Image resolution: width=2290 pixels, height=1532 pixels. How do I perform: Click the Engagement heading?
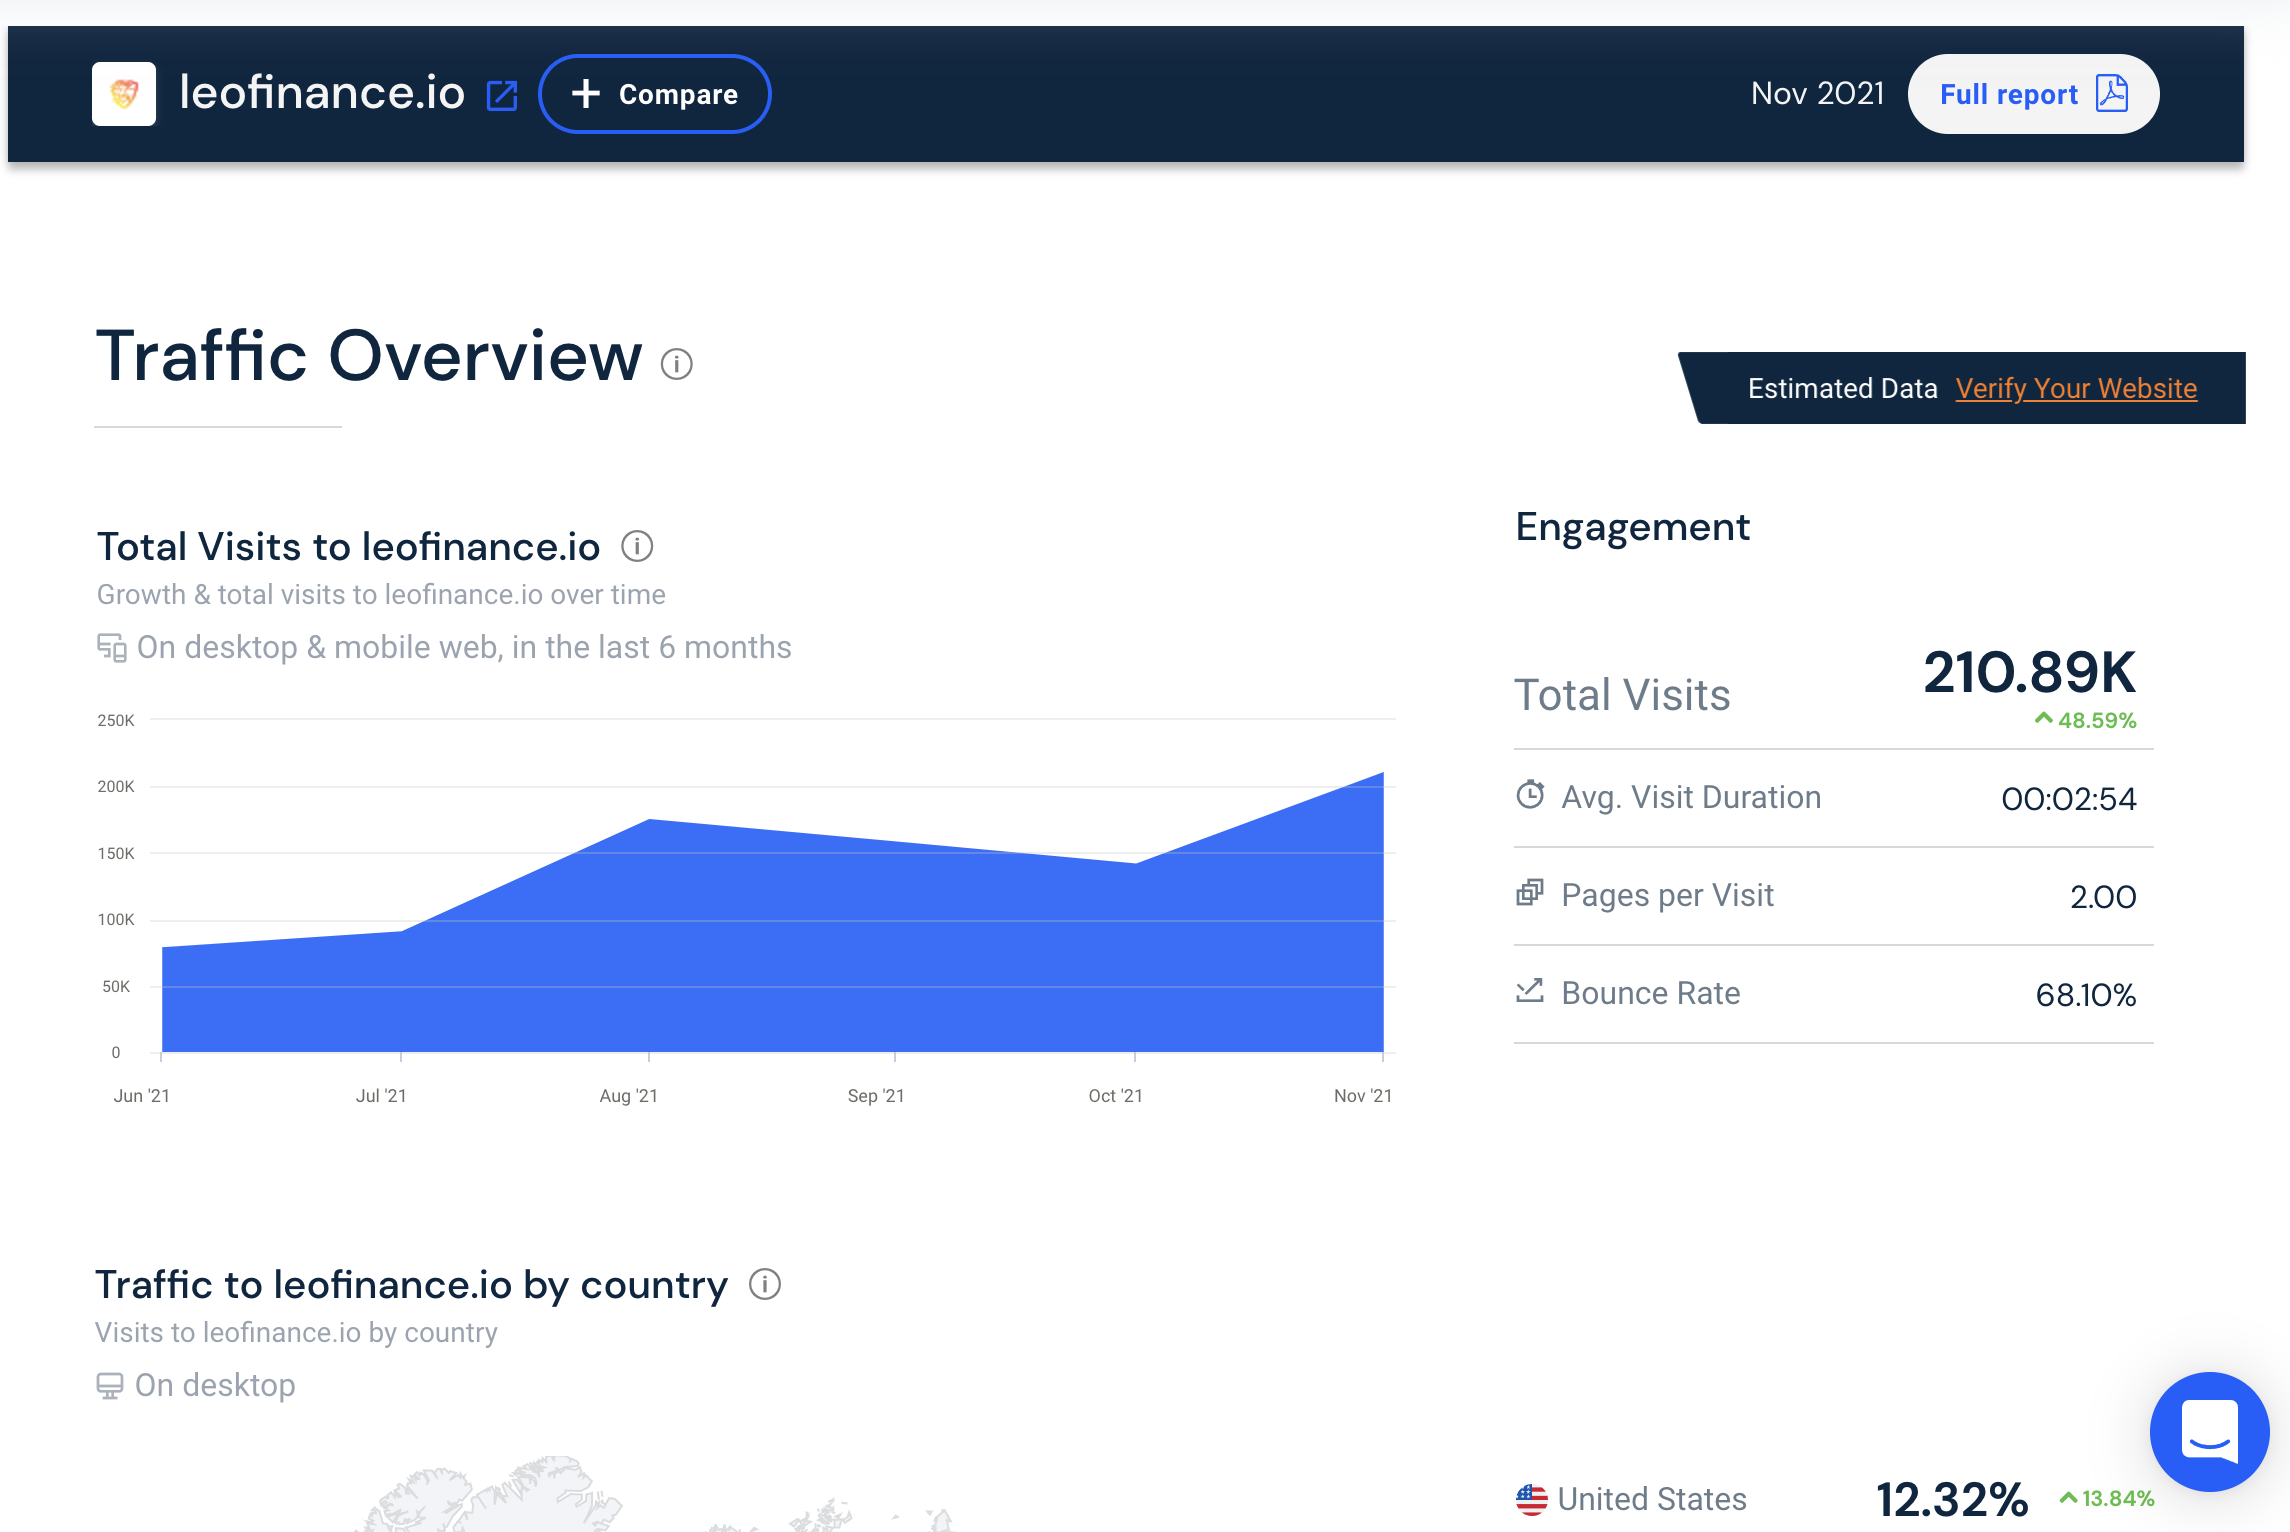(x=1633, y=527)
